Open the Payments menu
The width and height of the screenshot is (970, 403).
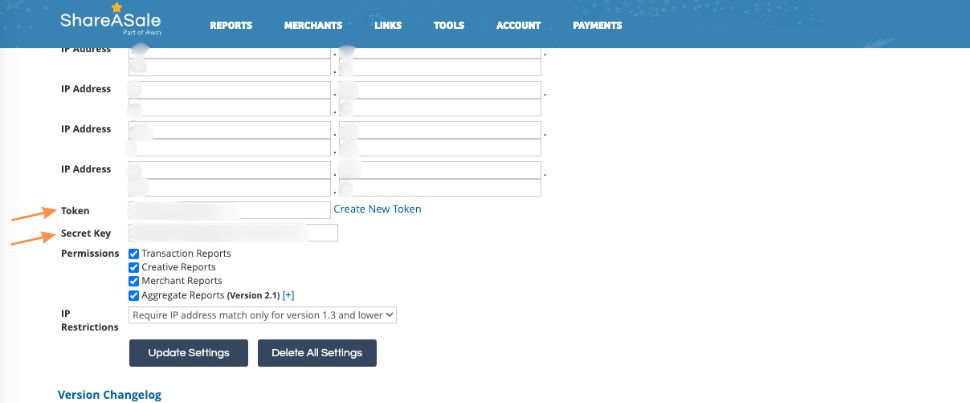(597, 26)
